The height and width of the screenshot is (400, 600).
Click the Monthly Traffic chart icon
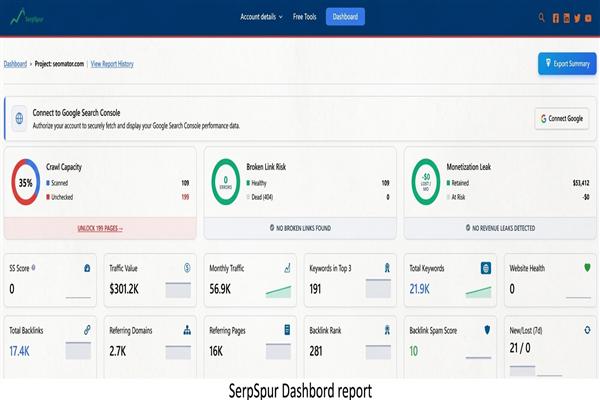click(287, 268)
